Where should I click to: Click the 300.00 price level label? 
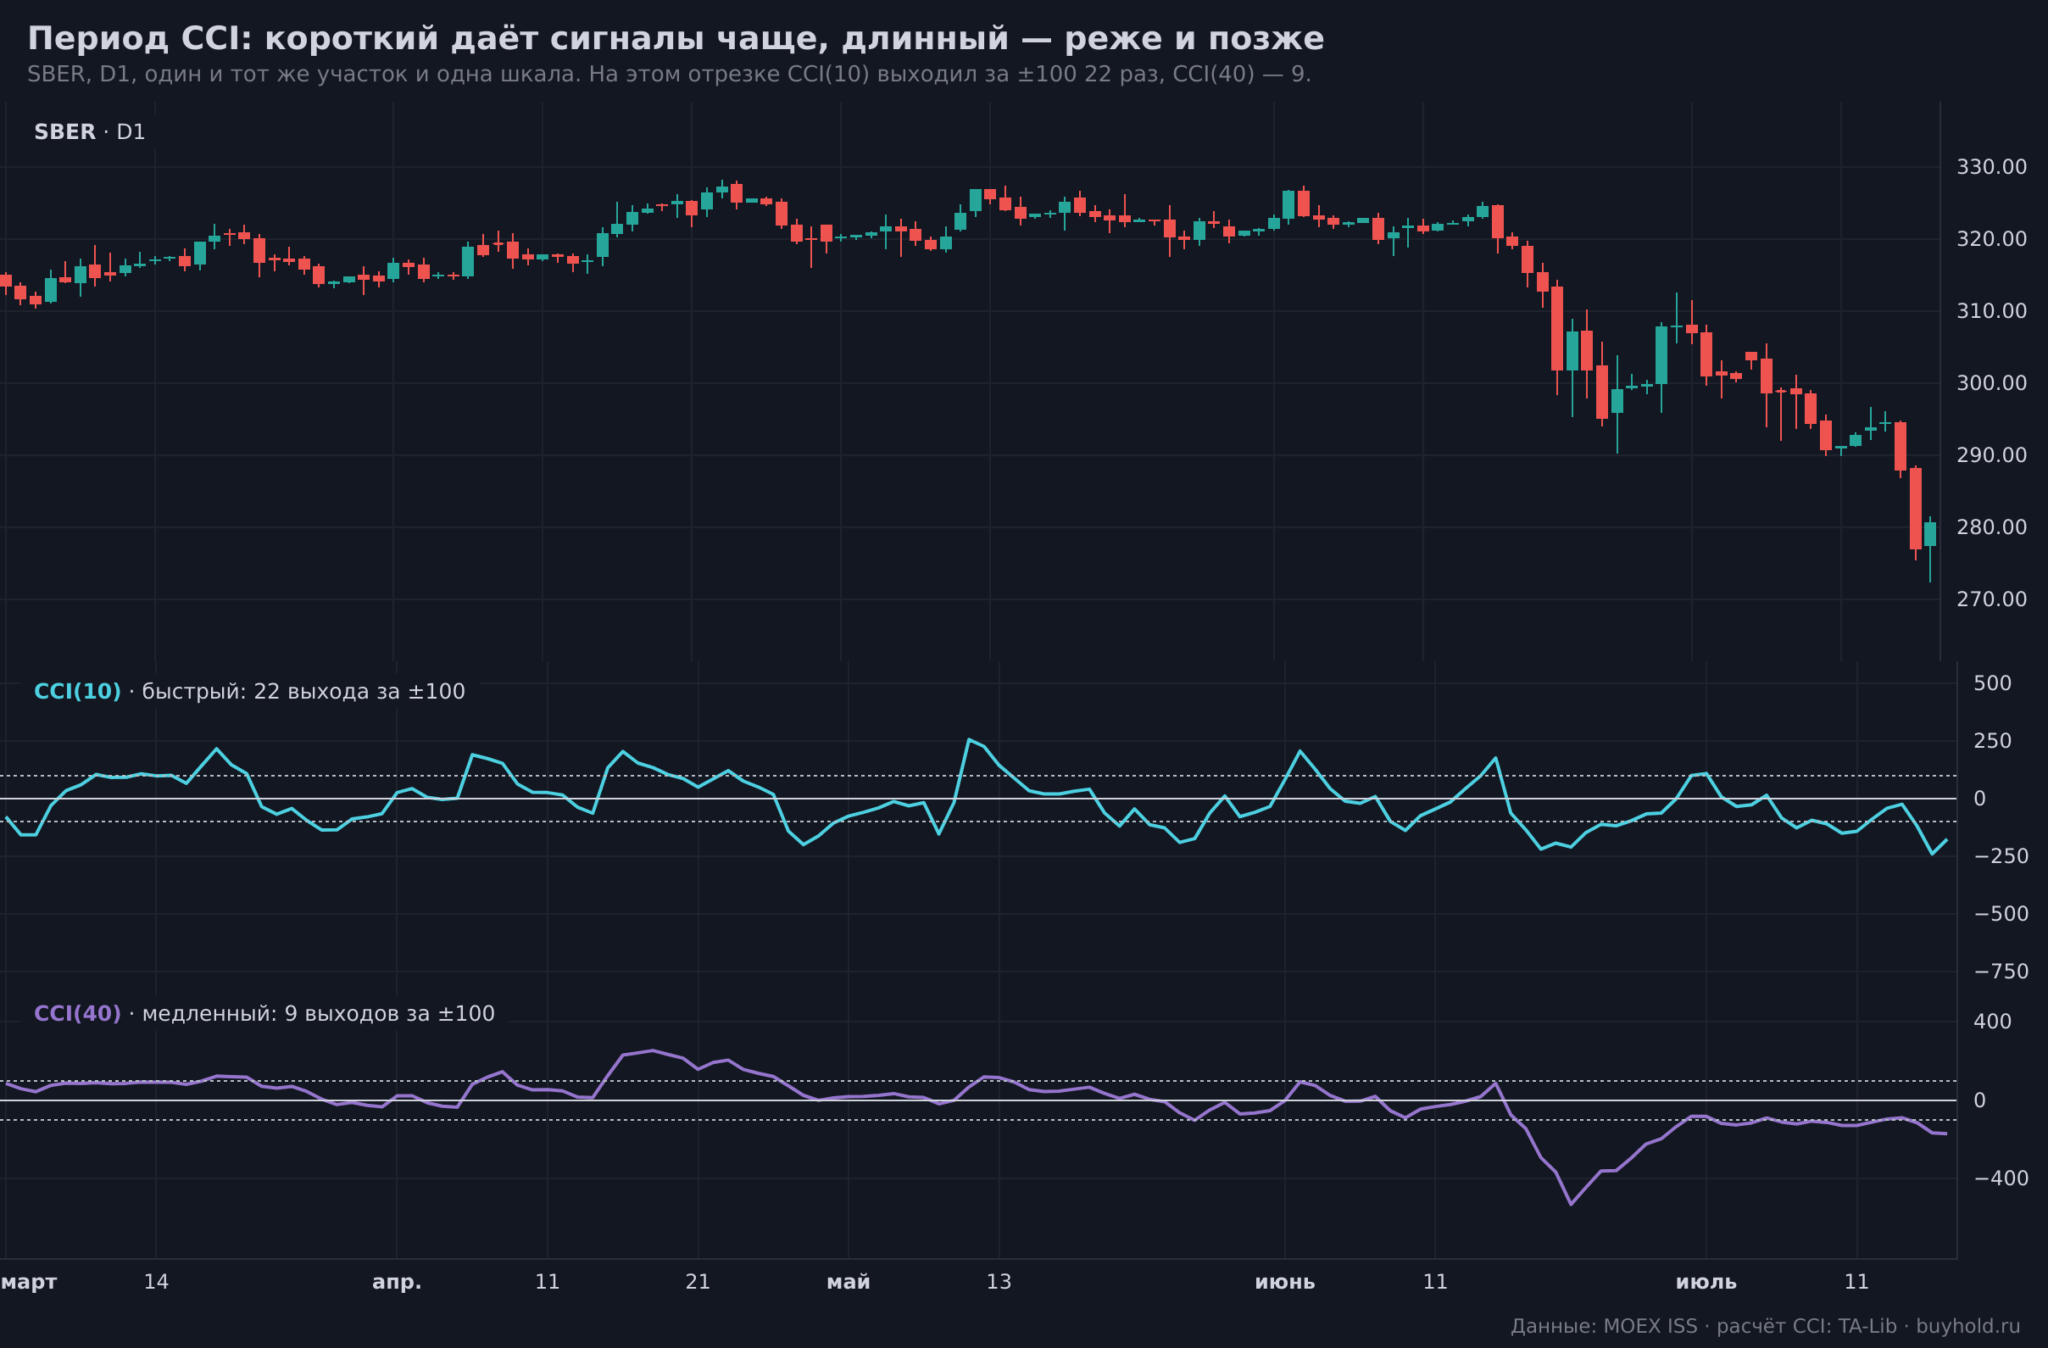1991,383
